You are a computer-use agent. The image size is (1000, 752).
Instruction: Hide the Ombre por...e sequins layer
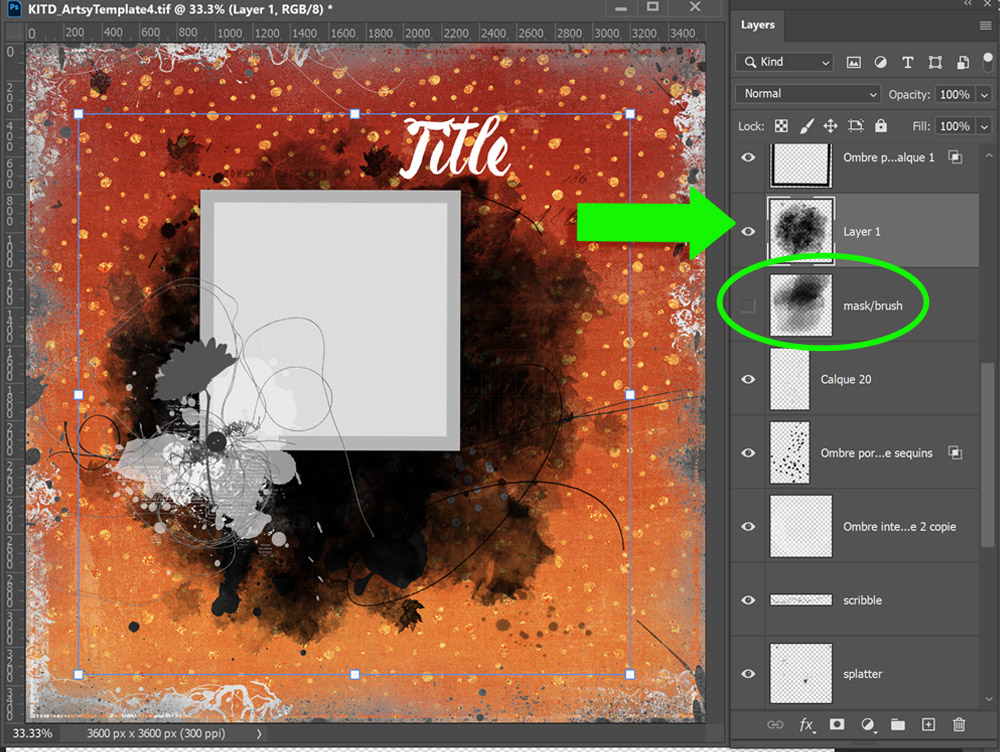tap(748, 453)
